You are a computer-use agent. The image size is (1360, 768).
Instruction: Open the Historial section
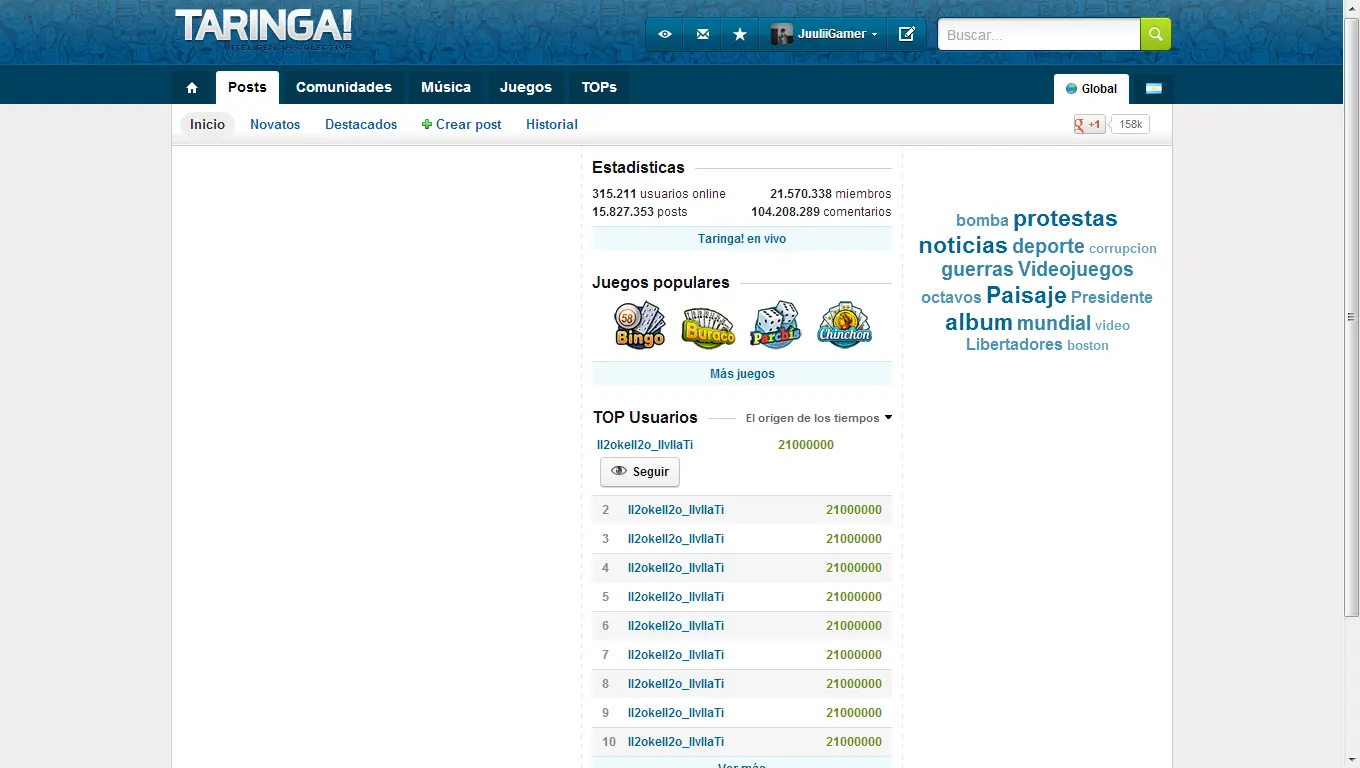(x=552, y=124)
